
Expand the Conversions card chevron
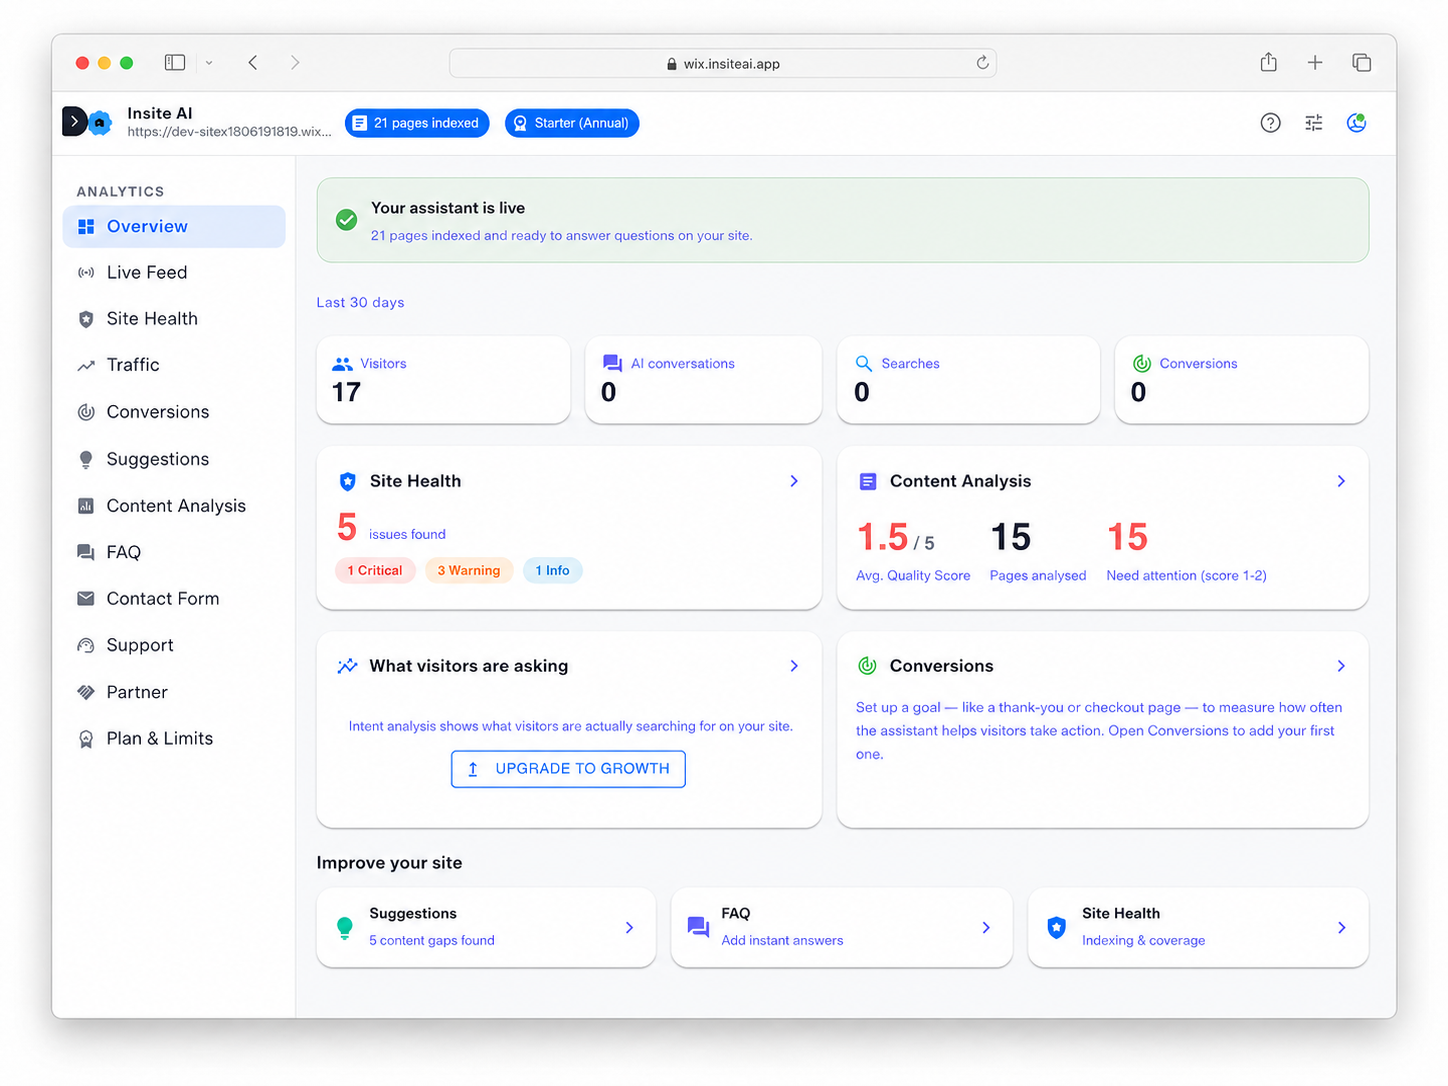click(x=1341, y=666)
